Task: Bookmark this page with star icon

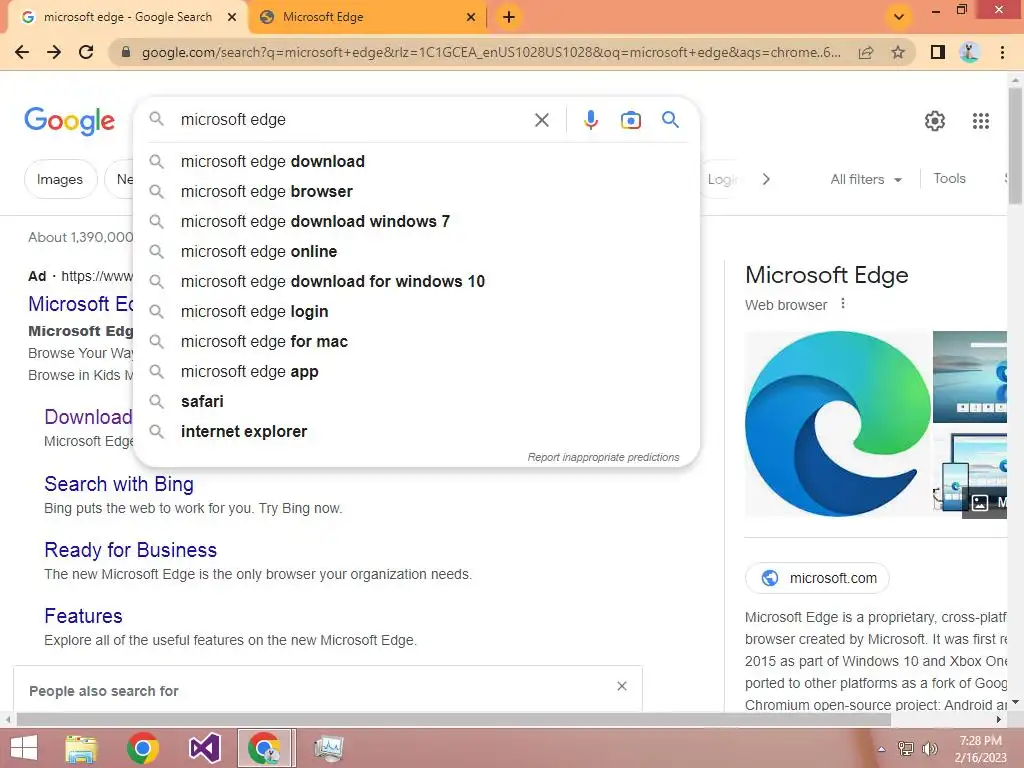Action: (898, 52)
